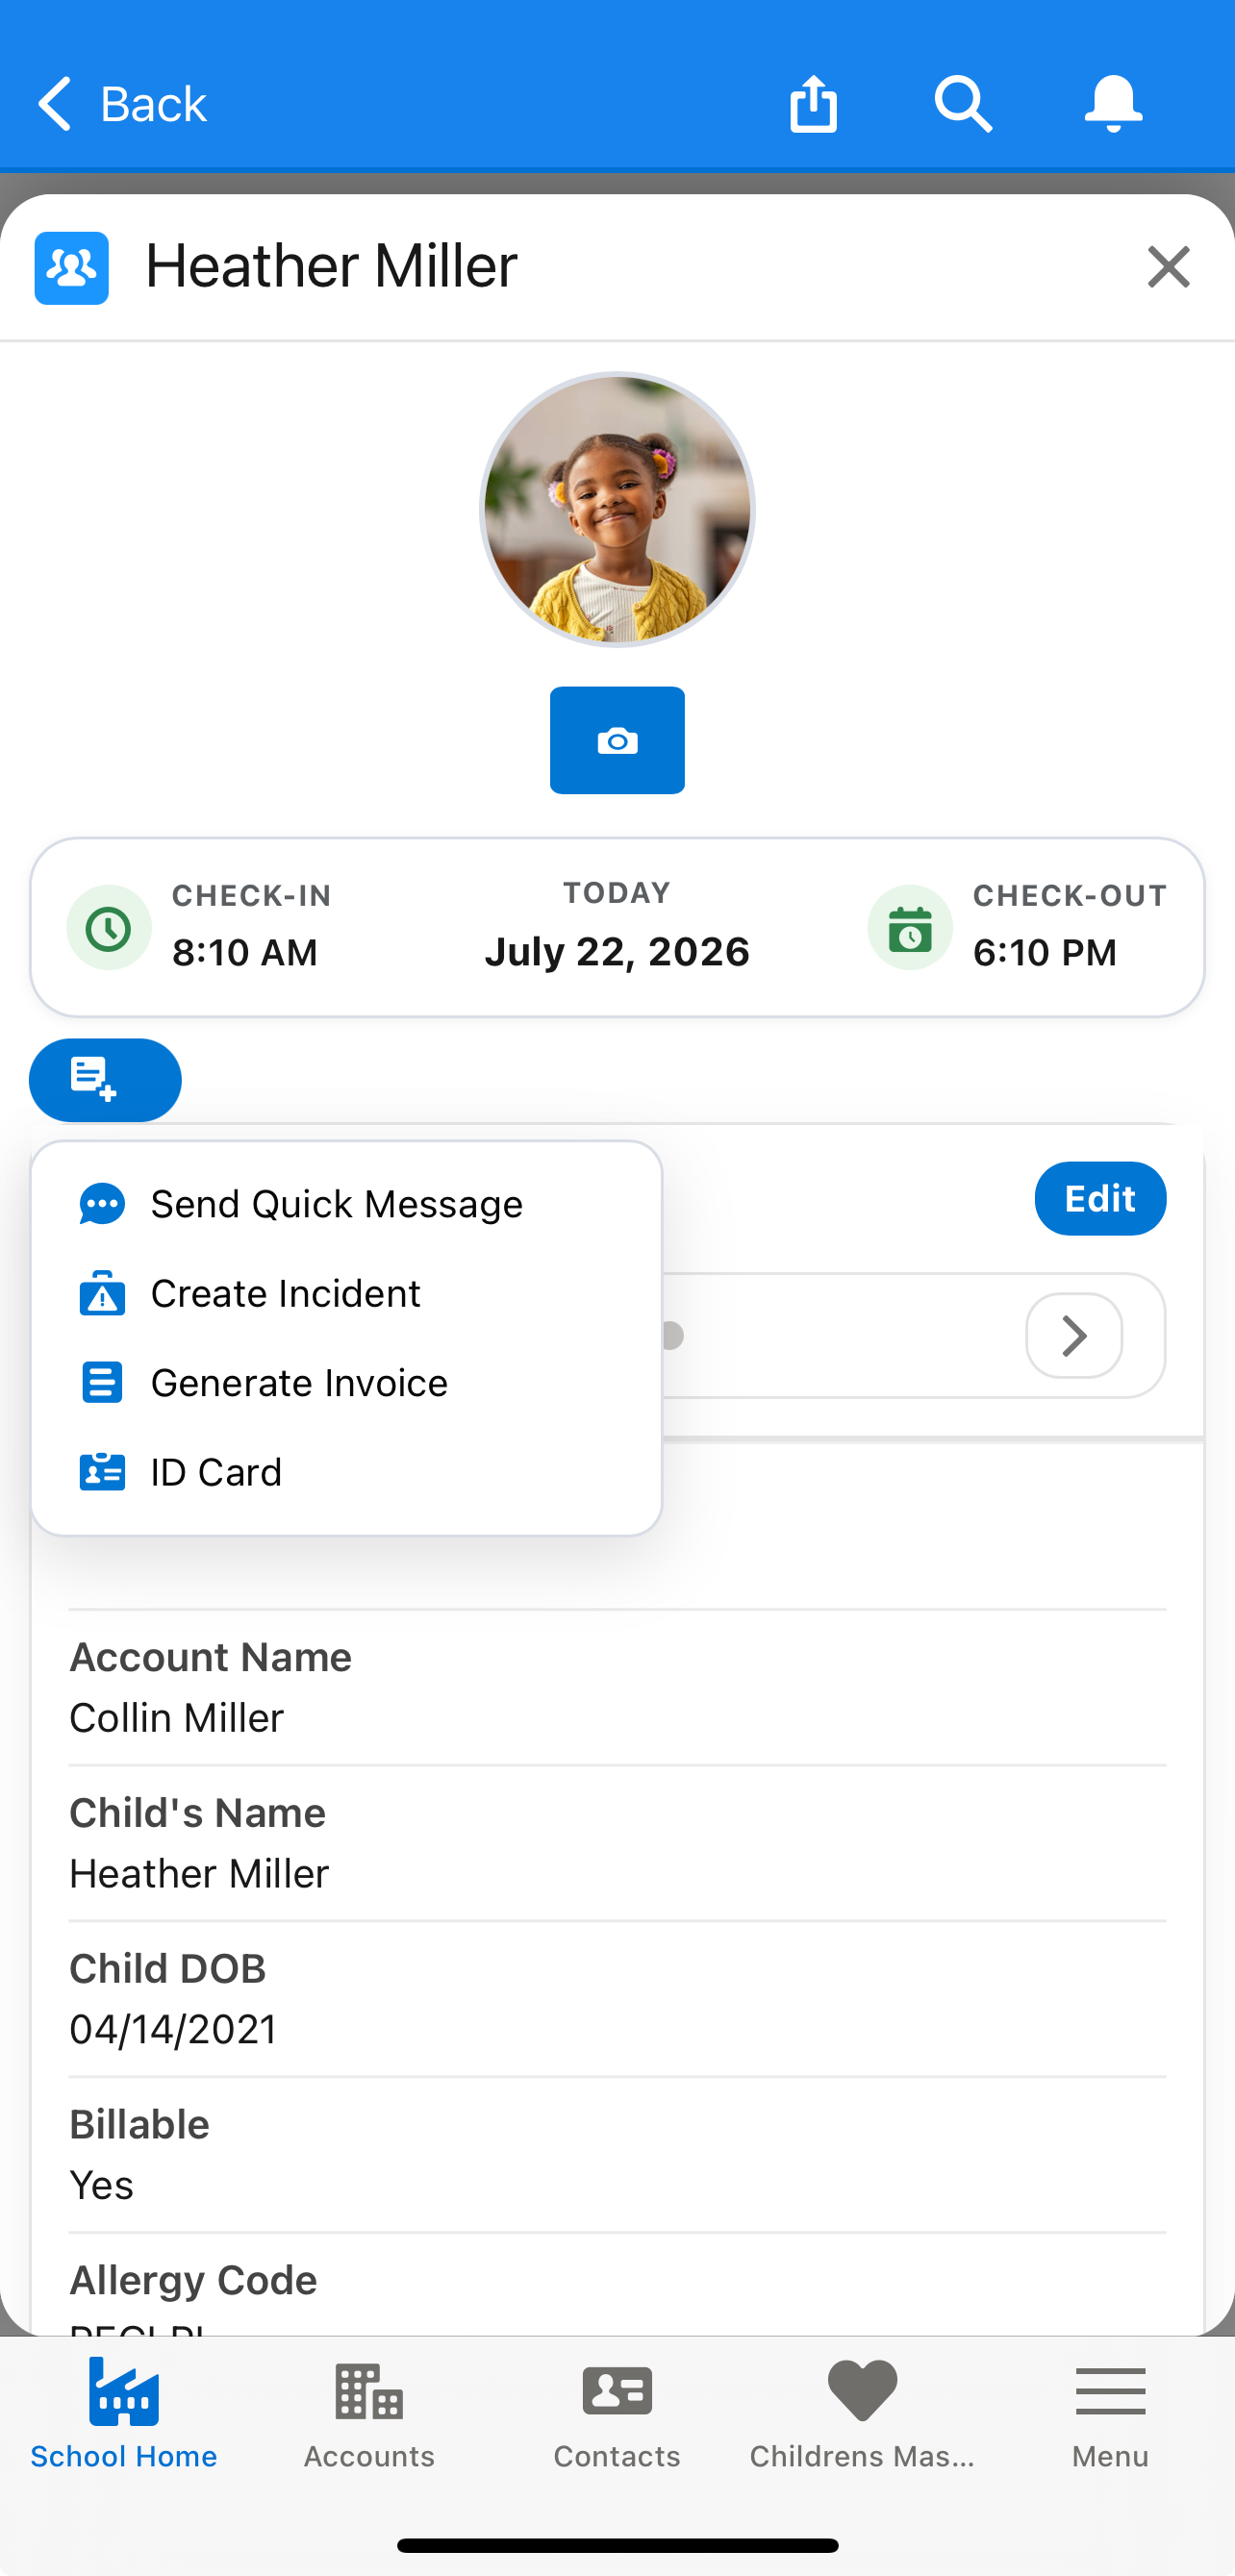1235x2576 pixels.
Task: Click the ID card icon
Action: tap(102, 1472)
